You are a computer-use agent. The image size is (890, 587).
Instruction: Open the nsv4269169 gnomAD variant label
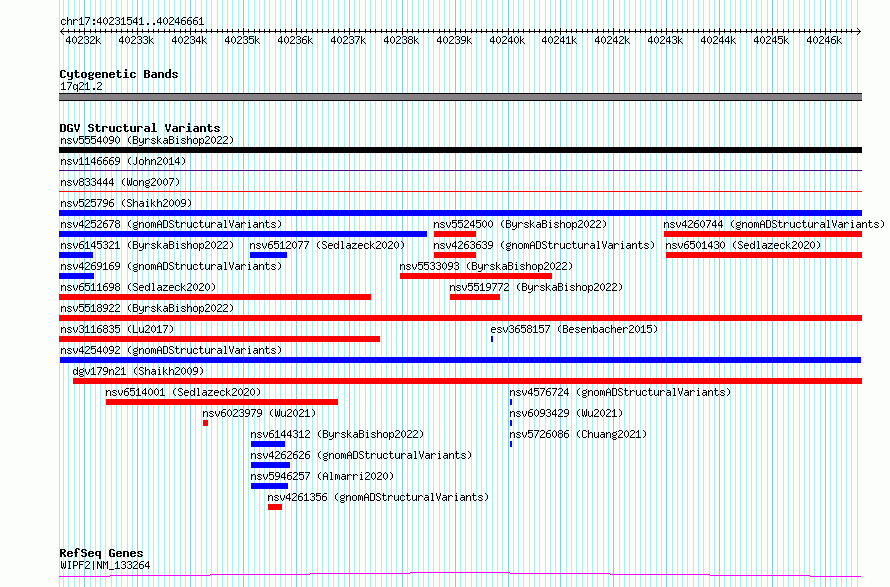[x=171, y=266]
